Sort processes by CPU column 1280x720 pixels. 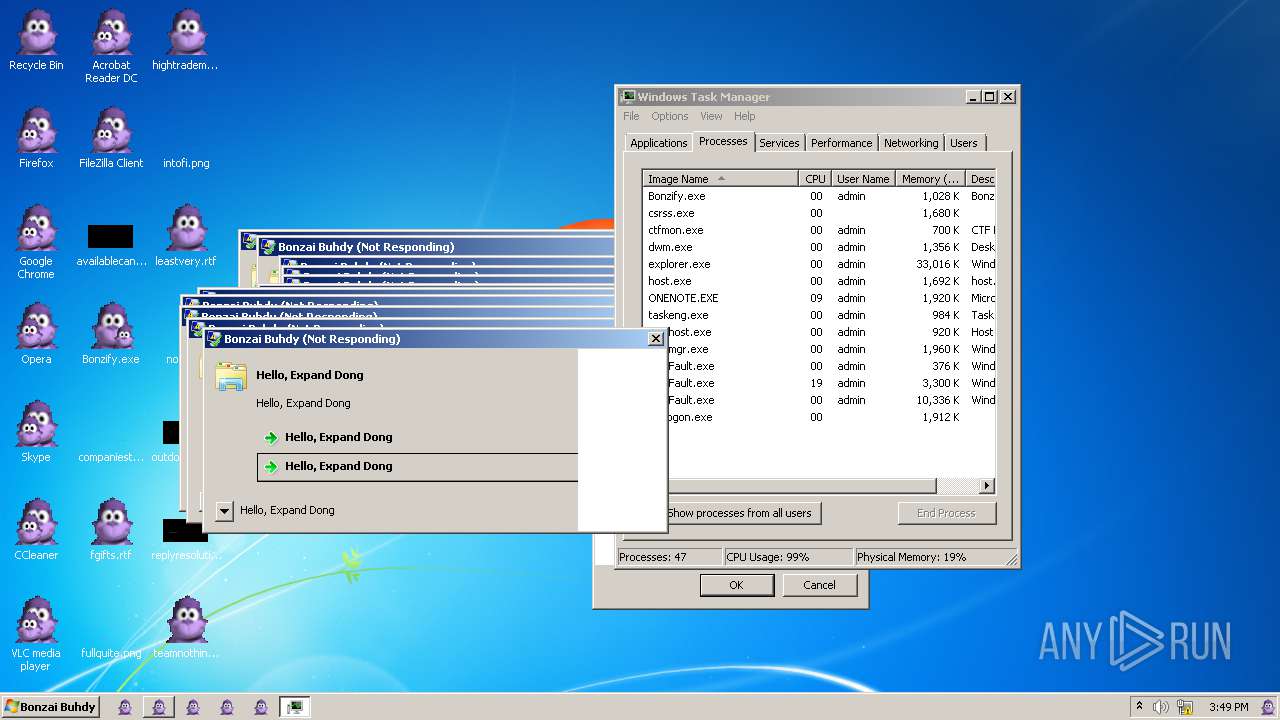coord(815,179)
